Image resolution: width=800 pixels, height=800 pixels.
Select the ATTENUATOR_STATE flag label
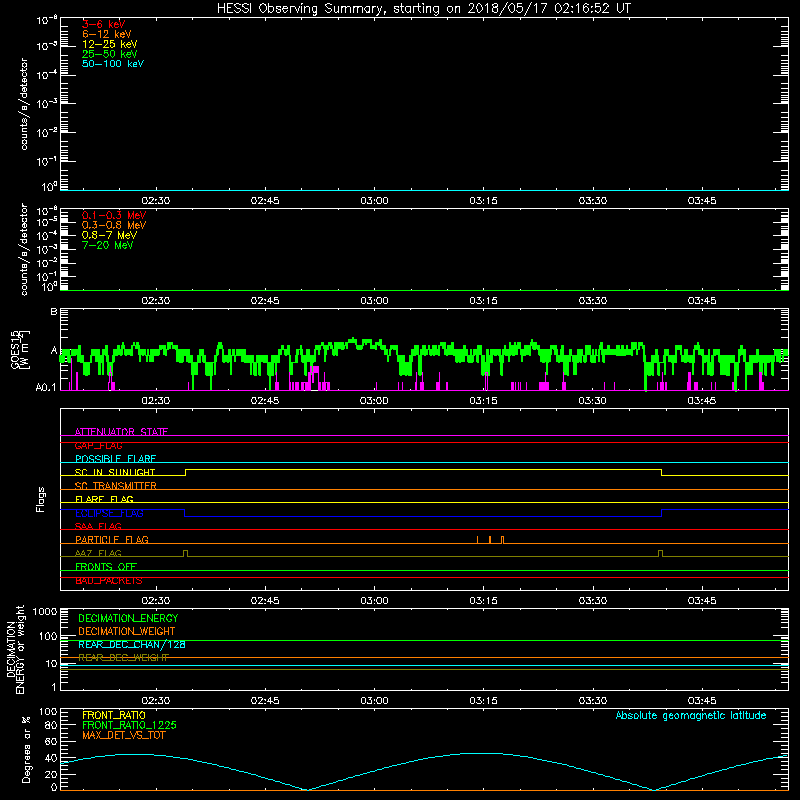click(x=121, y=432)
